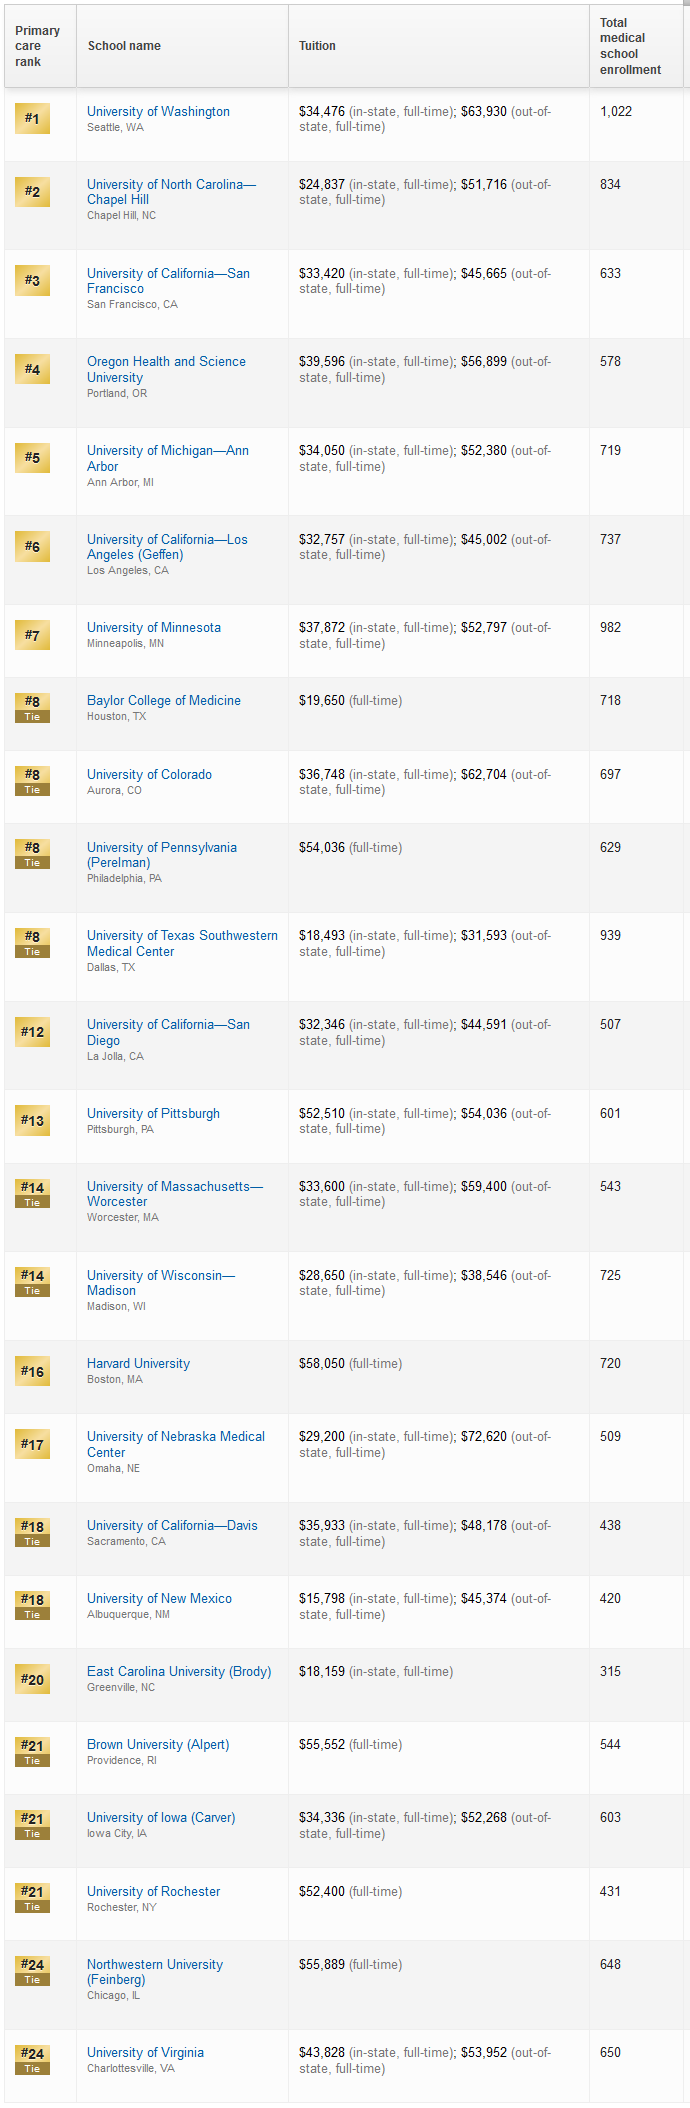
Task: Click the #2 rank badge
Action: coord(32,192)
